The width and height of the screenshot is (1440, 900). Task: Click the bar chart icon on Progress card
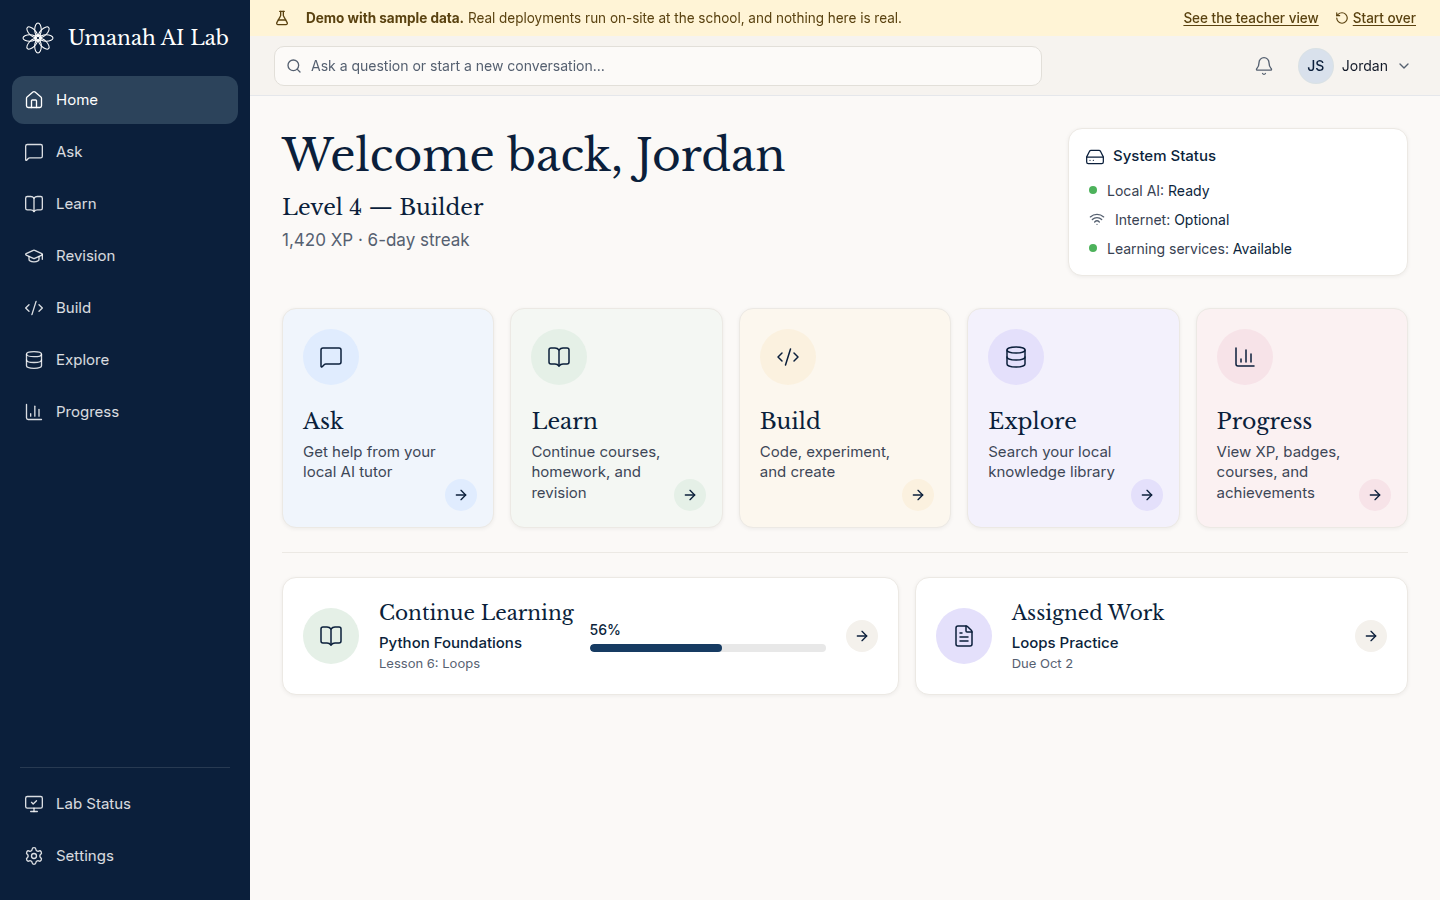tap(1245, 357)
